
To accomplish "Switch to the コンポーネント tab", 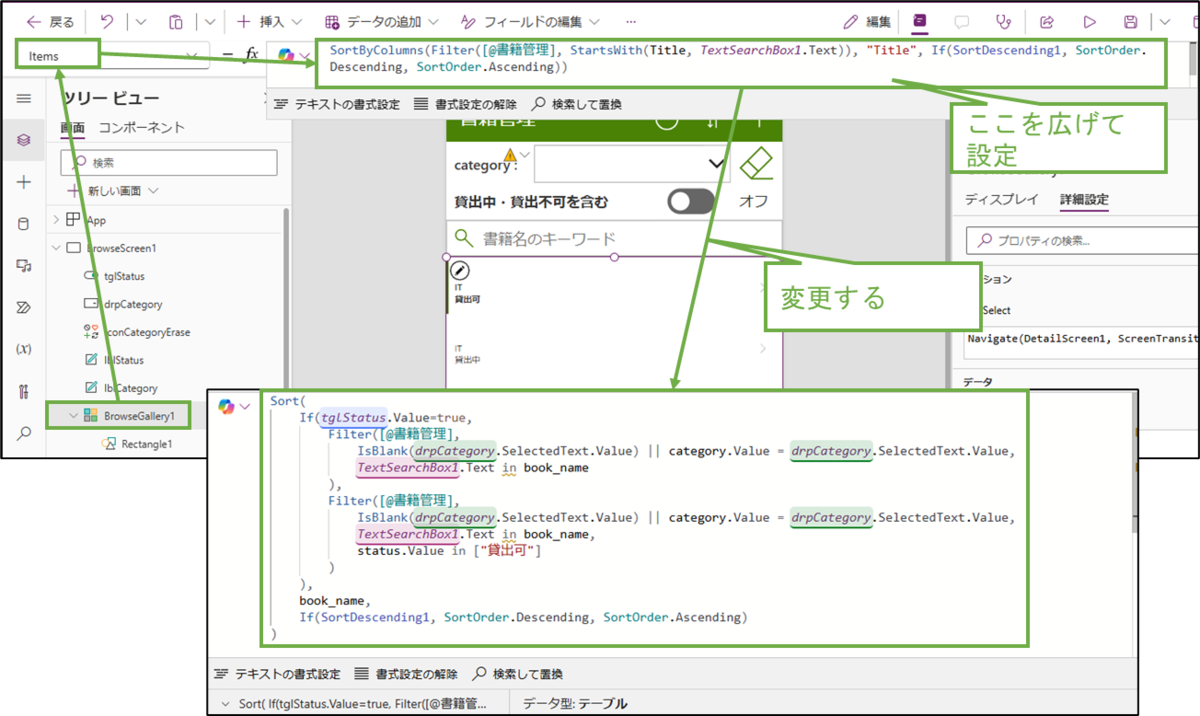I will tap(141, 128).
